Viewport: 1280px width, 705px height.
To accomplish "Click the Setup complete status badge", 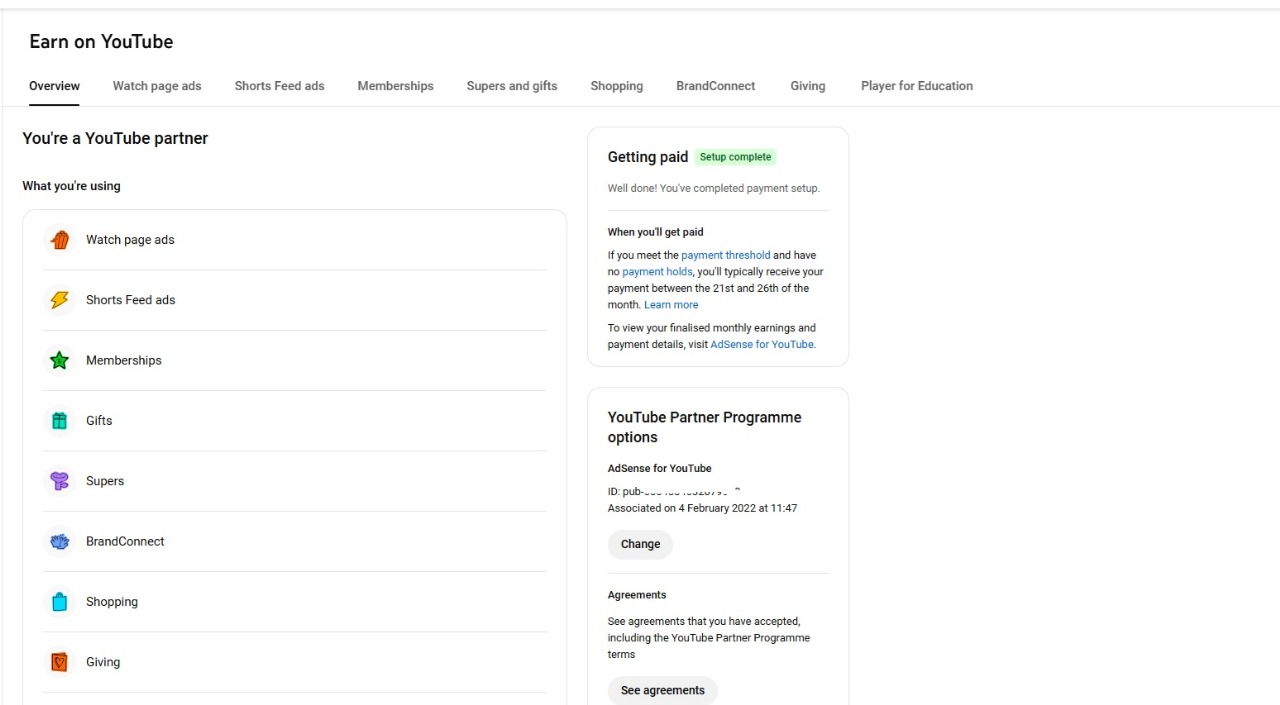I will pyautogui.click(x=735, y=157).
